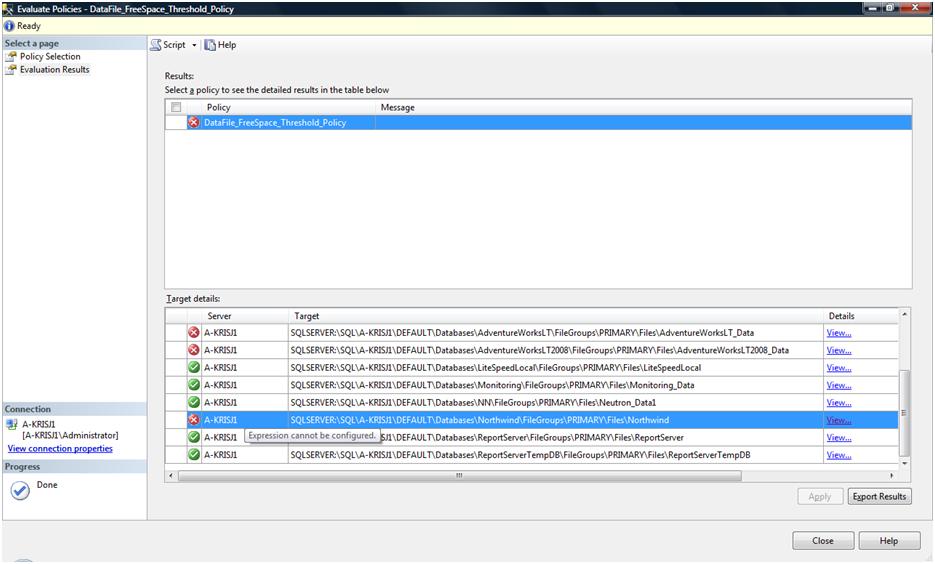This screenshot has height=564, width=935.
Task: Click horizontal scrollbar right arrow
Action: [x=891, y=476]
